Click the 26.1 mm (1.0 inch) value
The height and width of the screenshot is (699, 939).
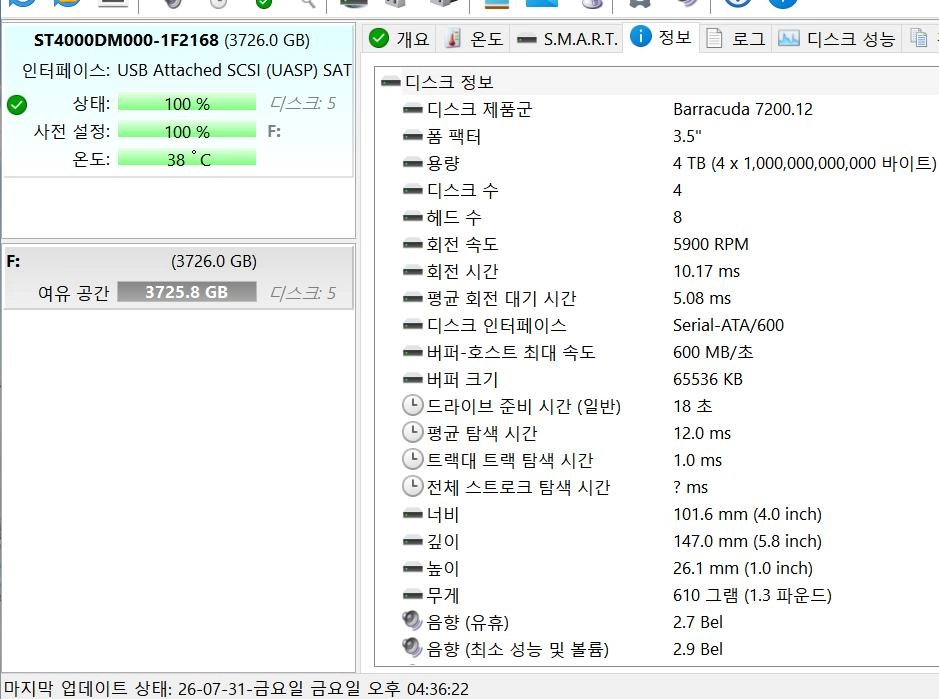point(743,568)
